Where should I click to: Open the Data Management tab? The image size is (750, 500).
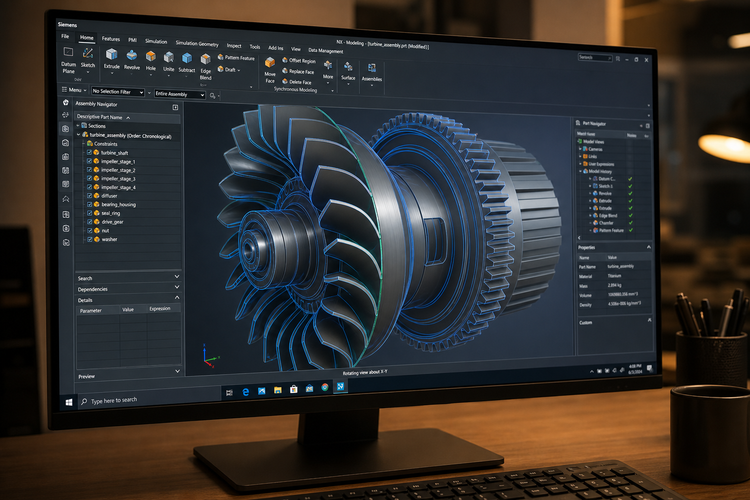(325, 50)
